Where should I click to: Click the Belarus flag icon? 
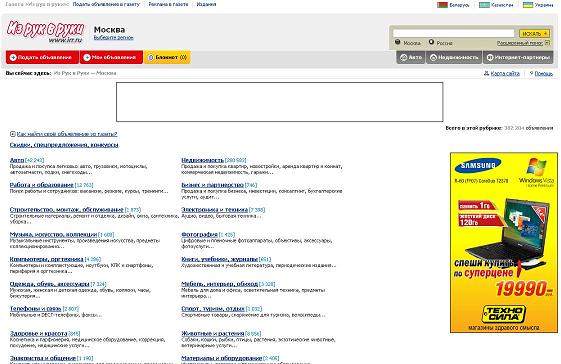coord(442,5)
